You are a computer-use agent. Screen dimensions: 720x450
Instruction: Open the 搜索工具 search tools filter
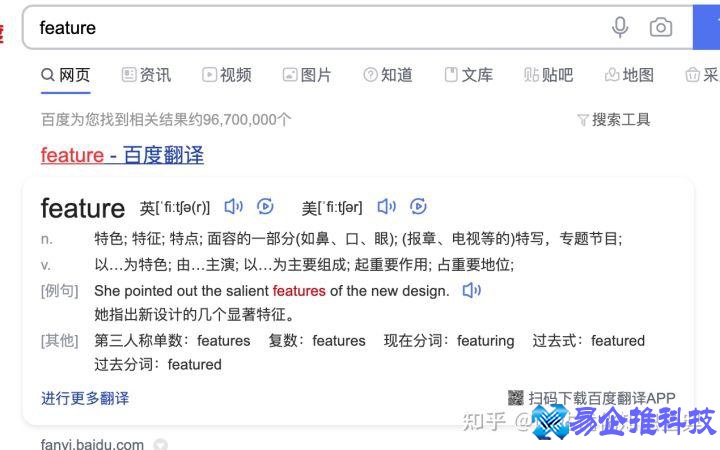click(x=613, y=120)
